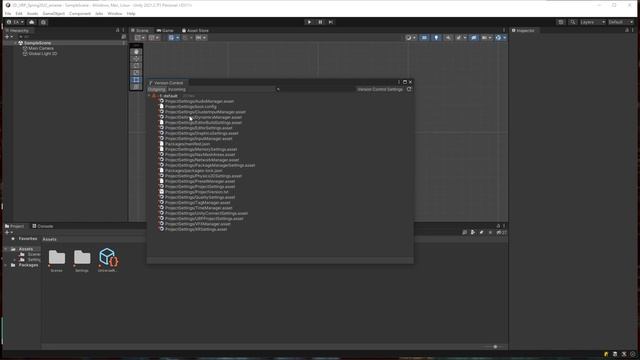The width and height of the screenshot is (640, 360).
Task: Select the Hand (View) tool in Scene
Action: [x=136, y=52]
